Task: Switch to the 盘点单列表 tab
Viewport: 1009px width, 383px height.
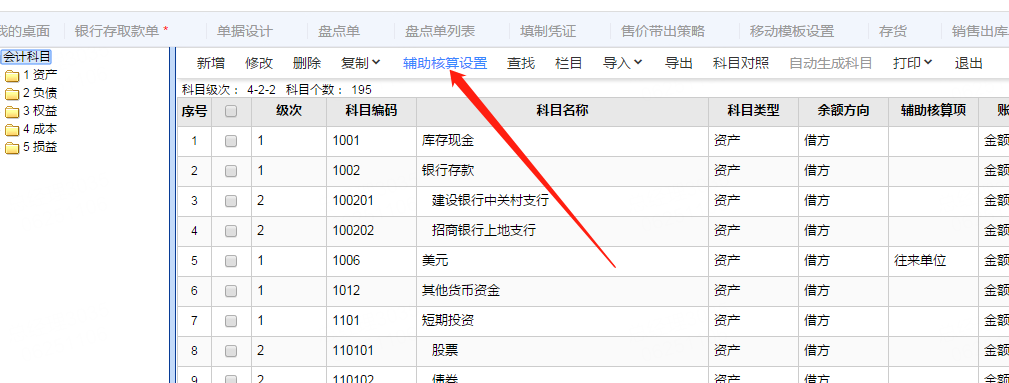Action: (x=440, y=31)
